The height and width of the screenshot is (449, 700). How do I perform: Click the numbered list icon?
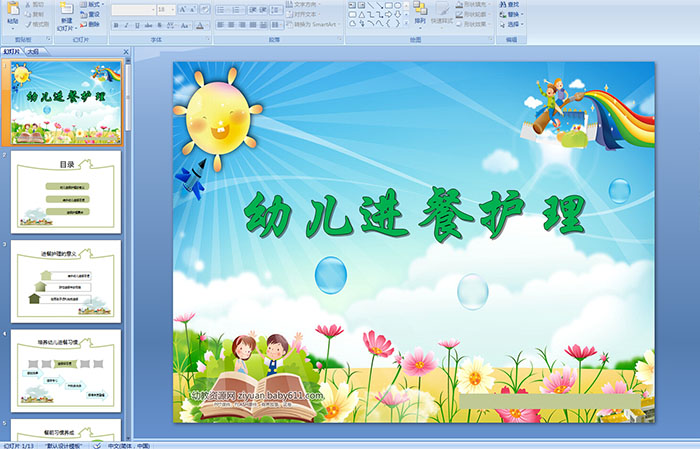(237, 9)
